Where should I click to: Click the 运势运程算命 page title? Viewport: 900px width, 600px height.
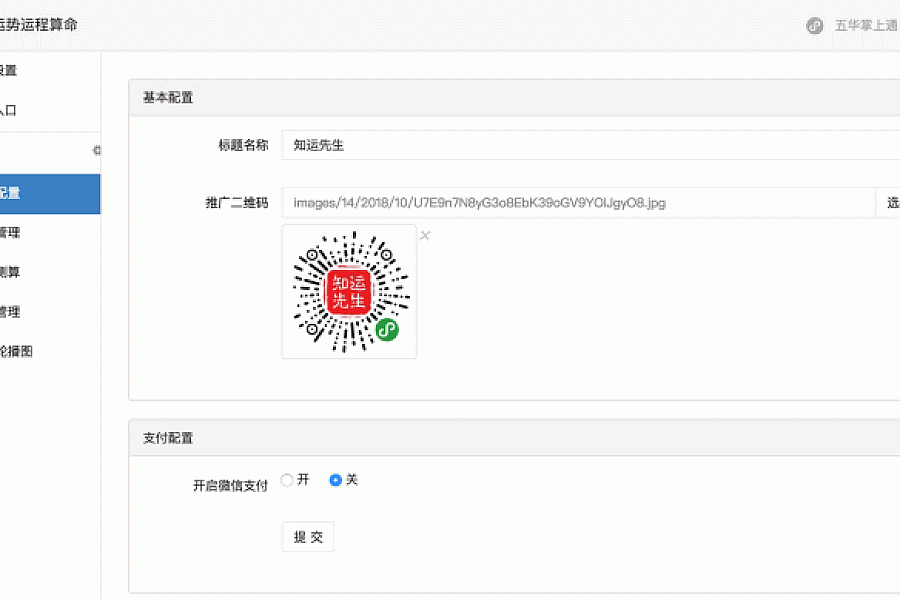pos(38,25)
